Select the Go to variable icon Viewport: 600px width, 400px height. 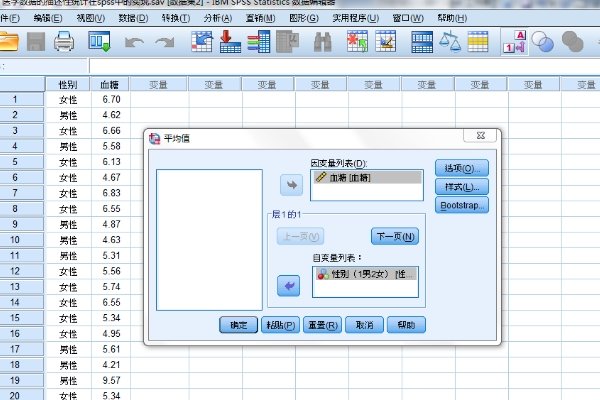click(x=230, y=41)
